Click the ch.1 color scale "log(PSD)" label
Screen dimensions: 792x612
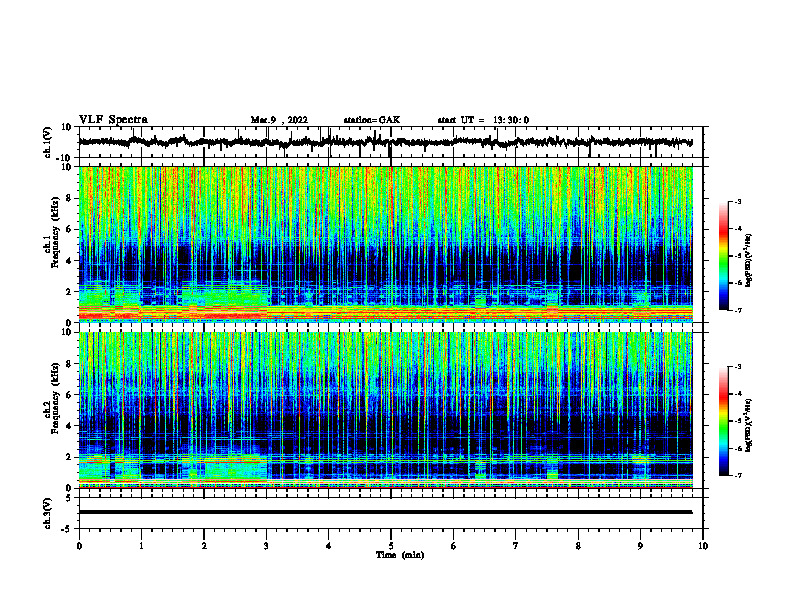pyautogui.click(x=749, y=260)
